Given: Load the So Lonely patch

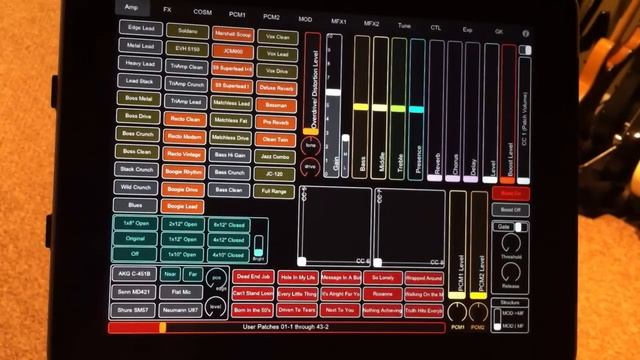Looking at the screenshot, I should 383,278.
